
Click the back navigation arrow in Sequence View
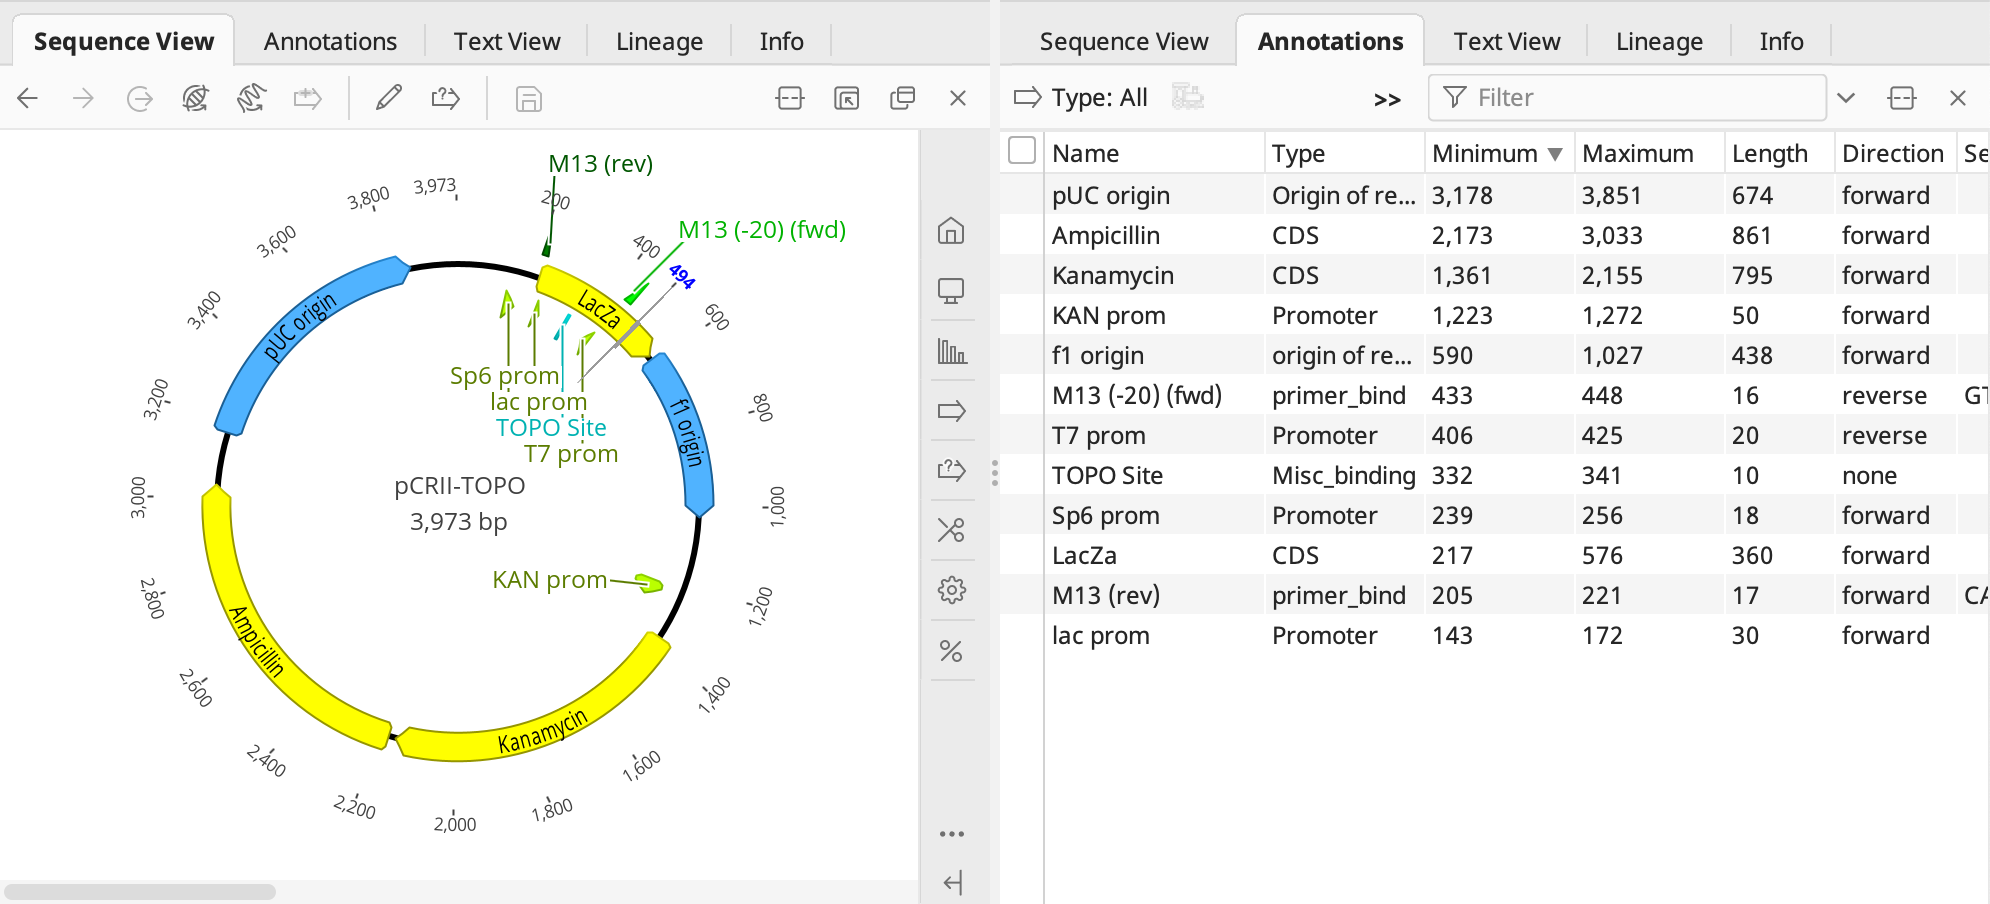point(28,98)
